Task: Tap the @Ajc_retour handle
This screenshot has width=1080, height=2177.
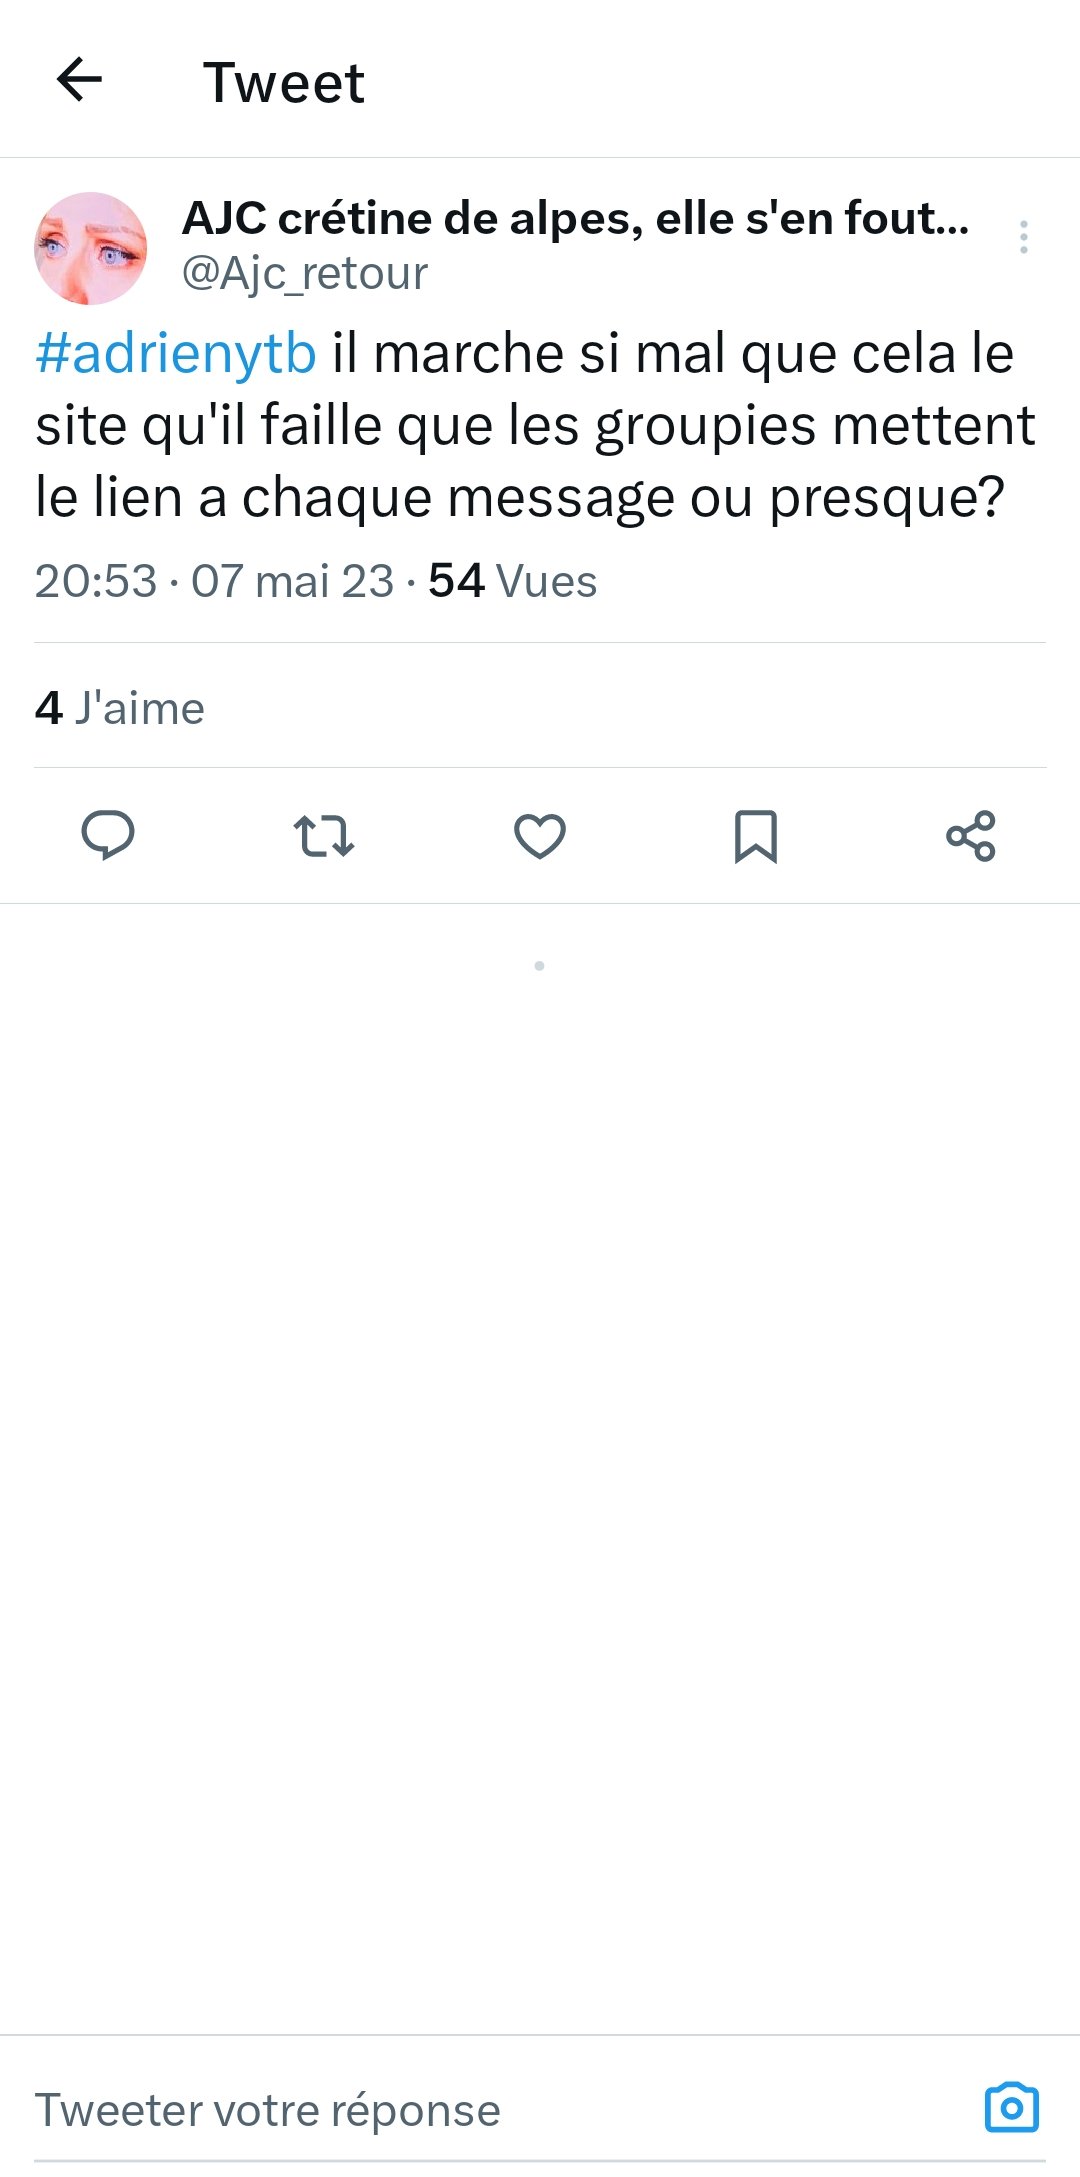Action: click(x=305, y=273)
